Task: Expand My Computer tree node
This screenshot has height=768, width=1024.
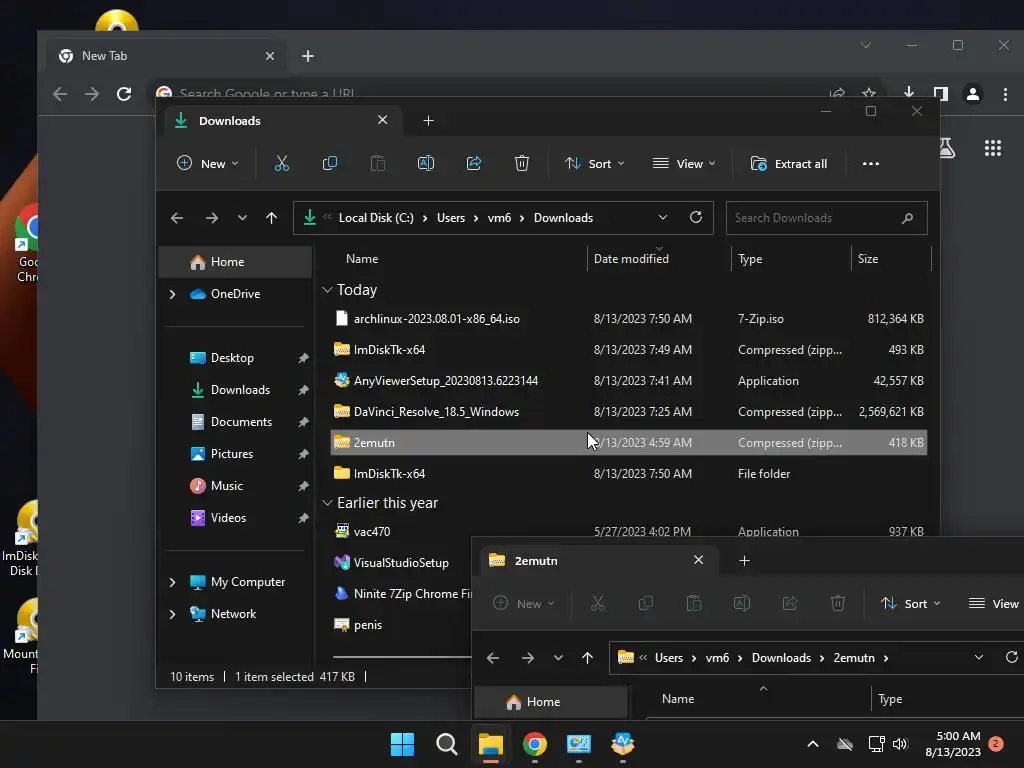Action: 172,582
